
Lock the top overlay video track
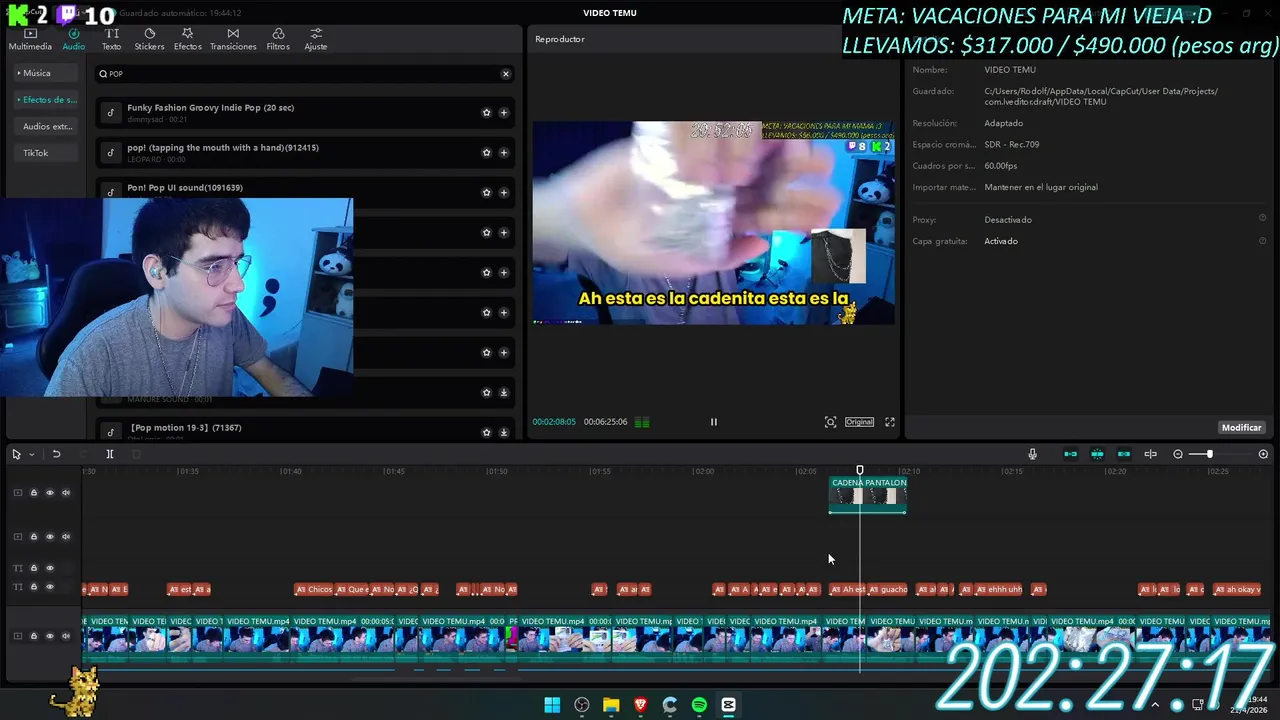pyautogui.click(x=33, y=493)
